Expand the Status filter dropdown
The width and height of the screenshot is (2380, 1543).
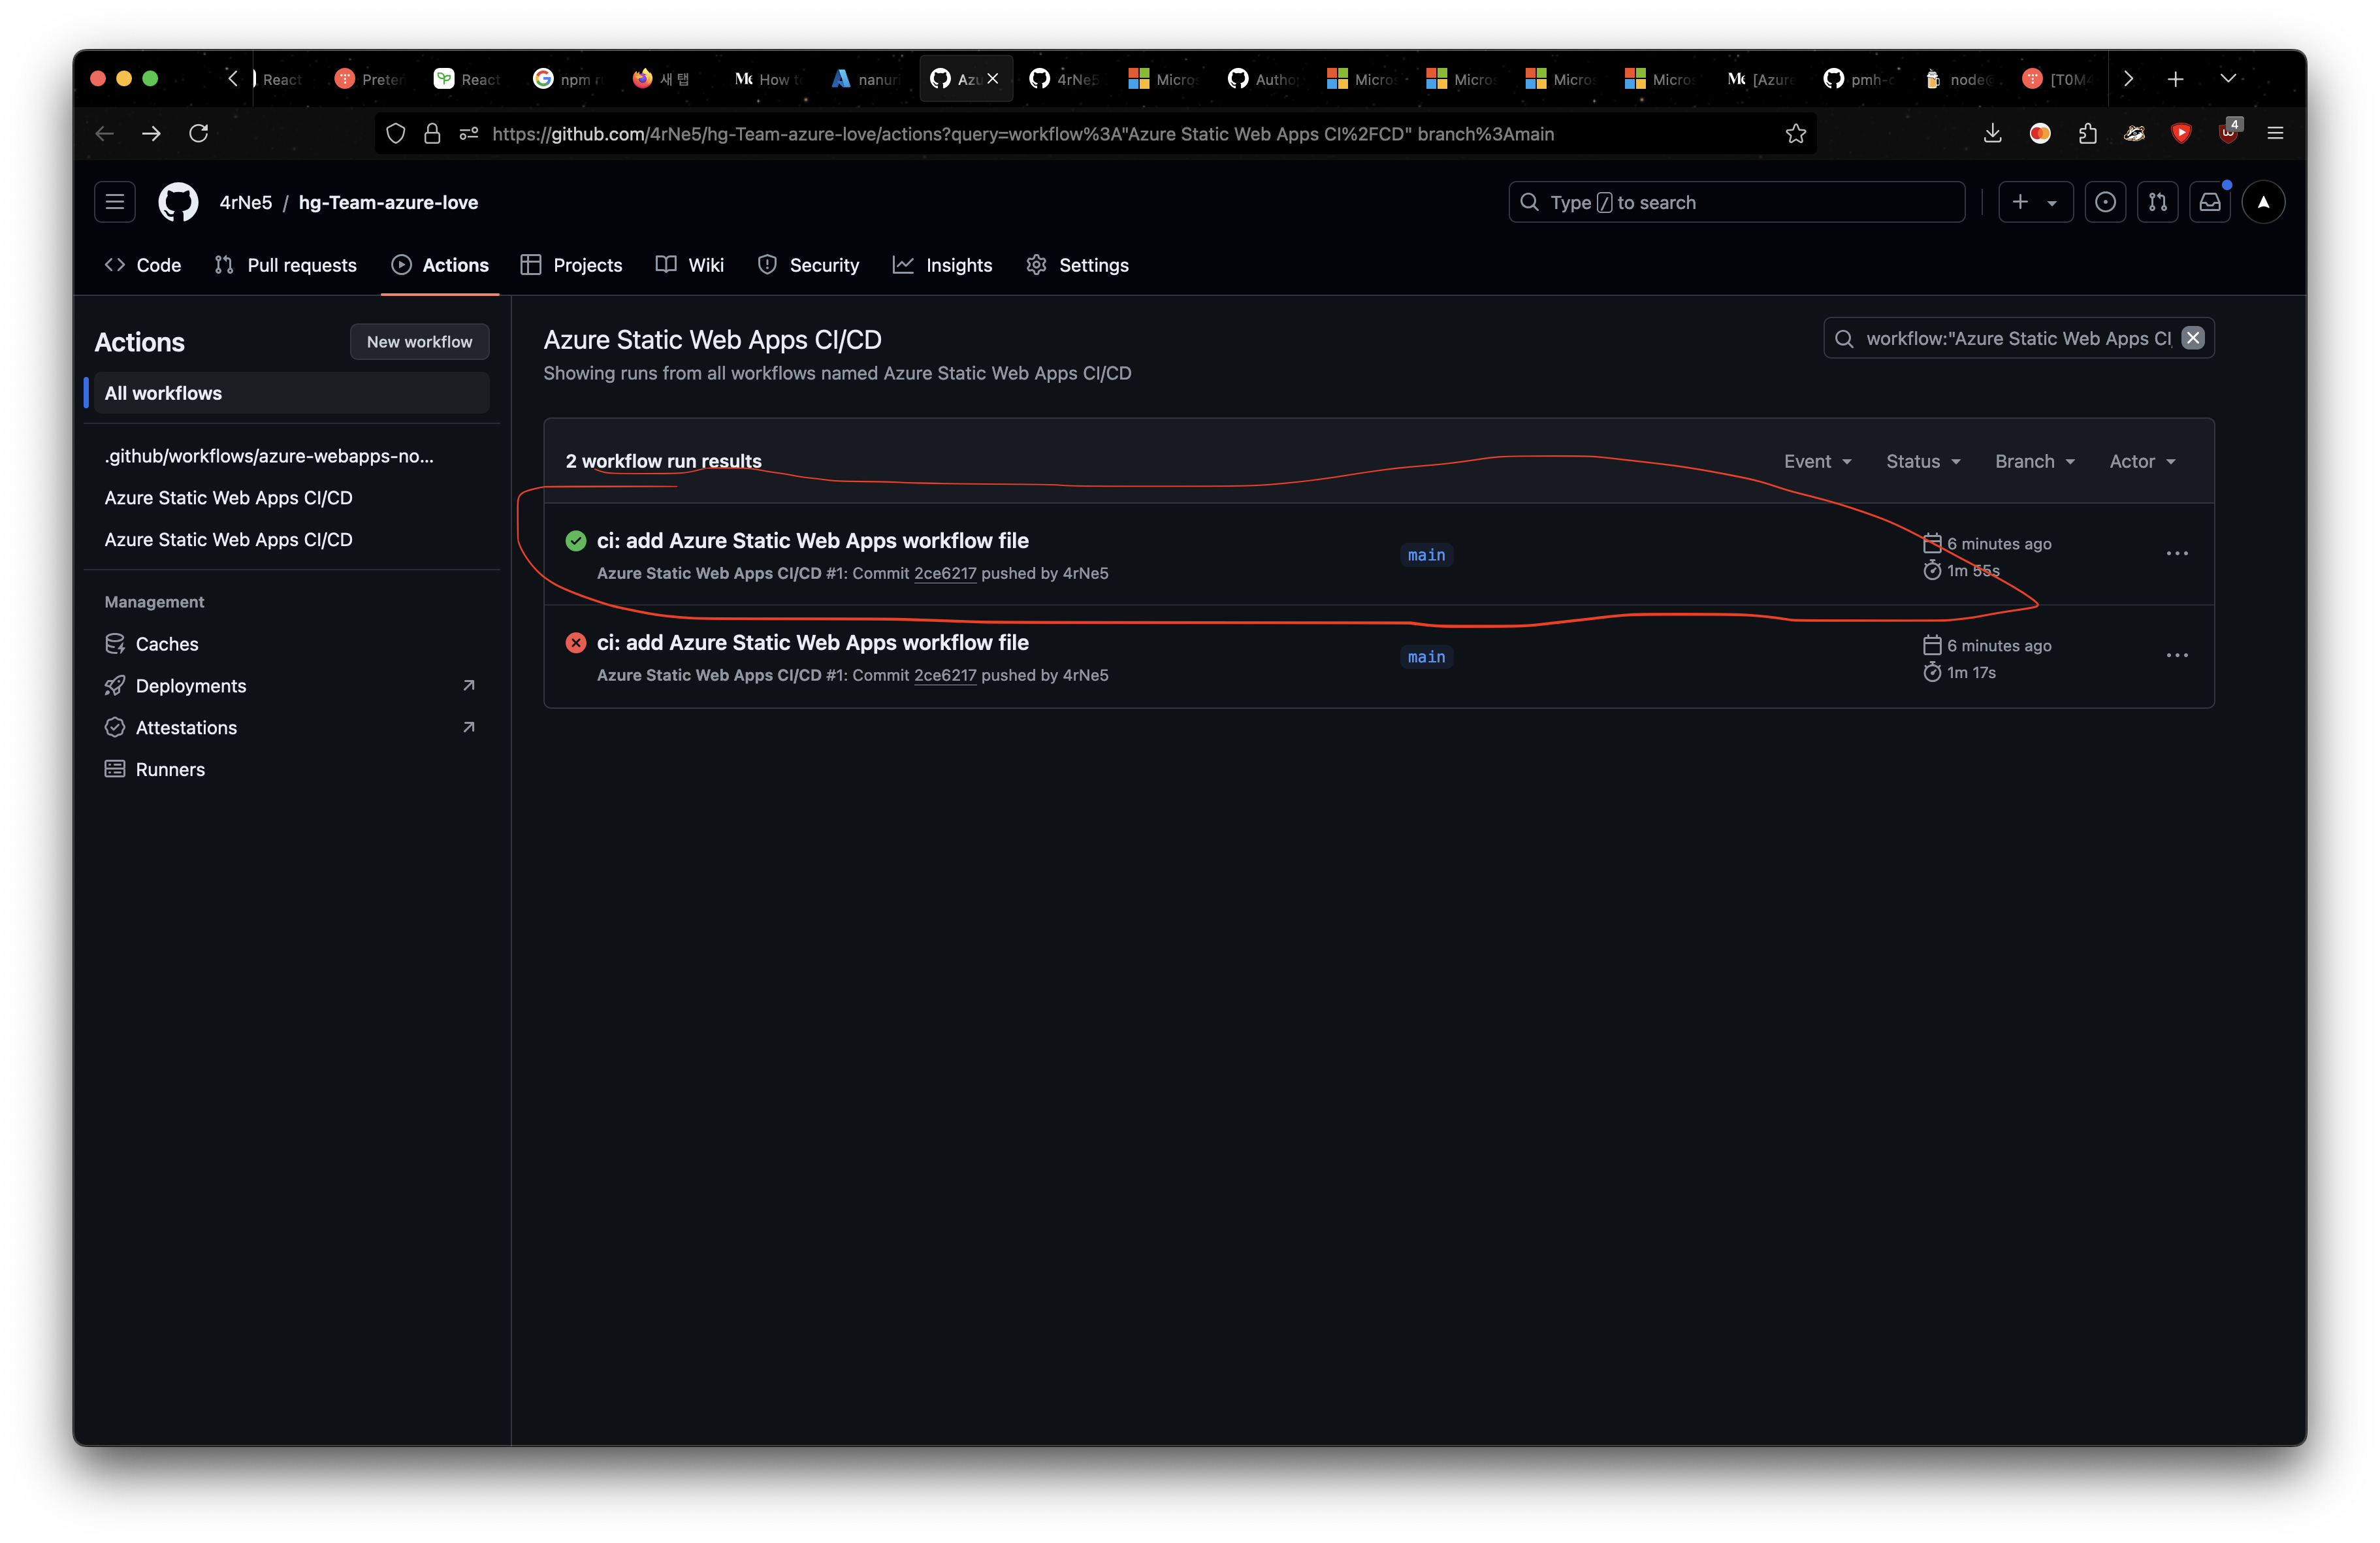[1922, 461]
